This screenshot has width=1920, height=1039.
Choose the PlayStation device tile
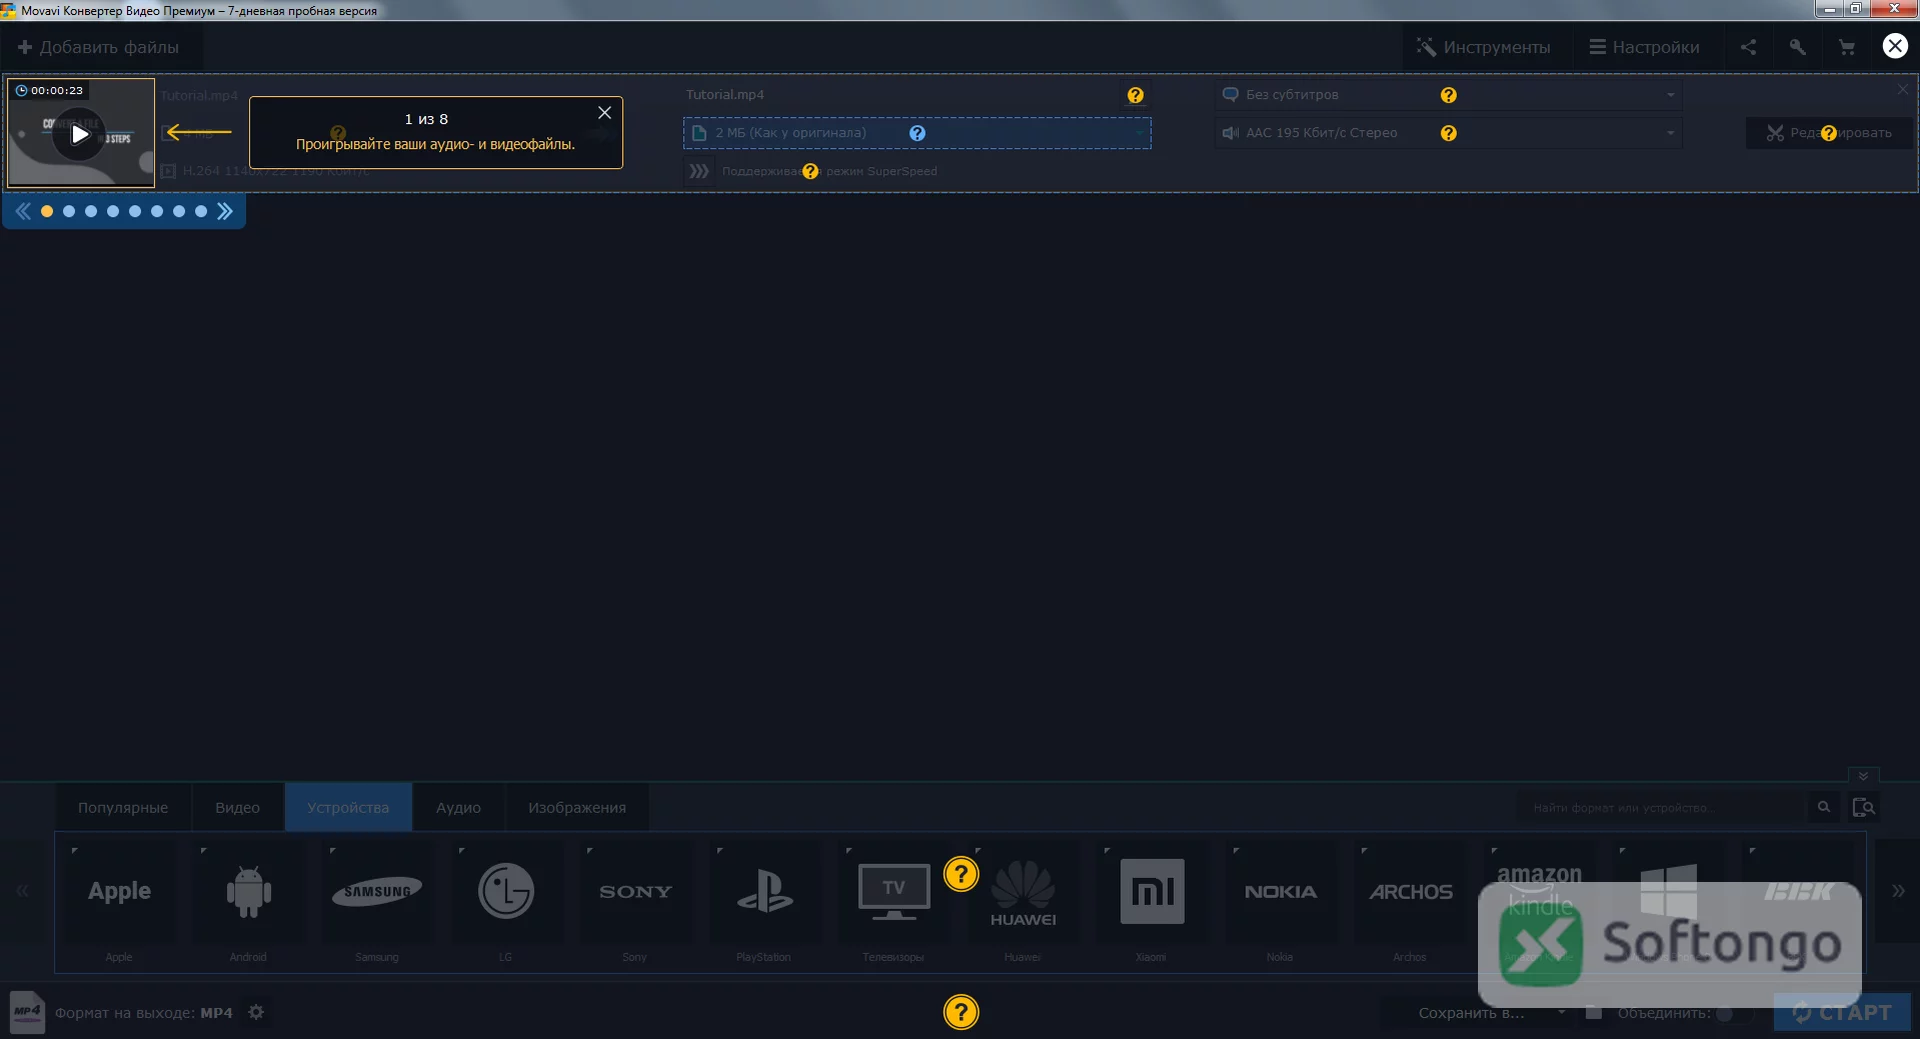coord(764,891)
